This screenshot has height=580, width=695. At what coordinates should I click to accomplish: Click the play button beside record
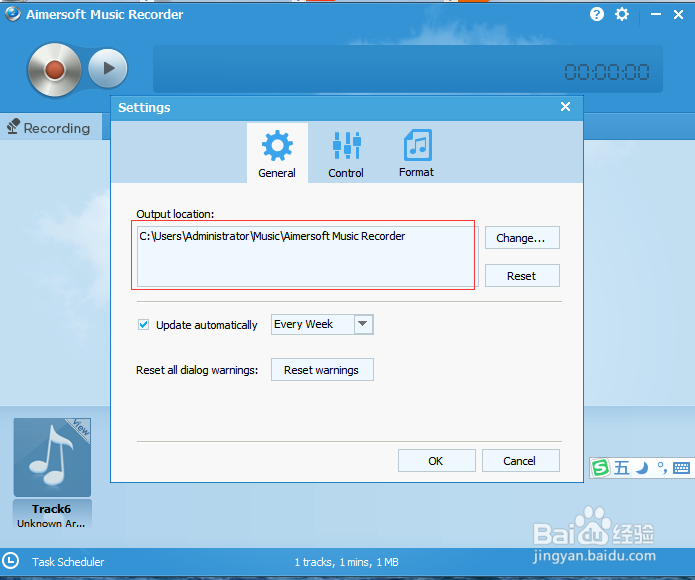pos(108,68)
